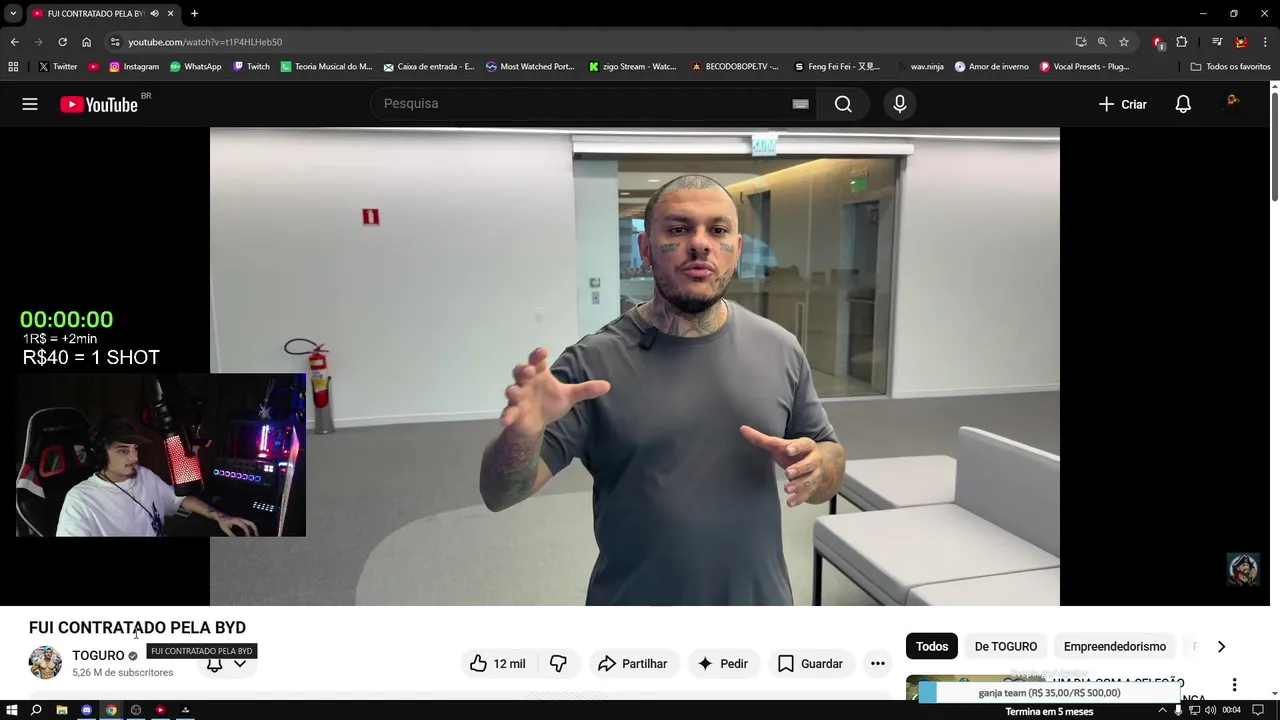Select the Todos filter chip
This screenshot has width=1280, height=720.
932,647
